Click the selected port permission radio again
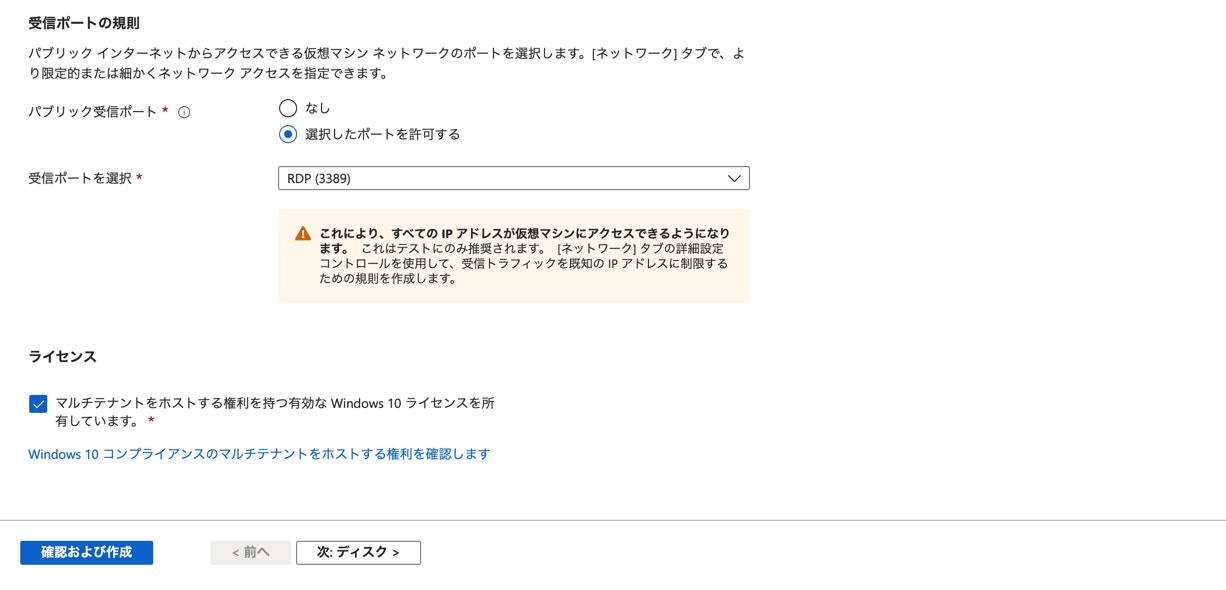The width and height of the screenshot is (1226, 590). coord(290,133)
